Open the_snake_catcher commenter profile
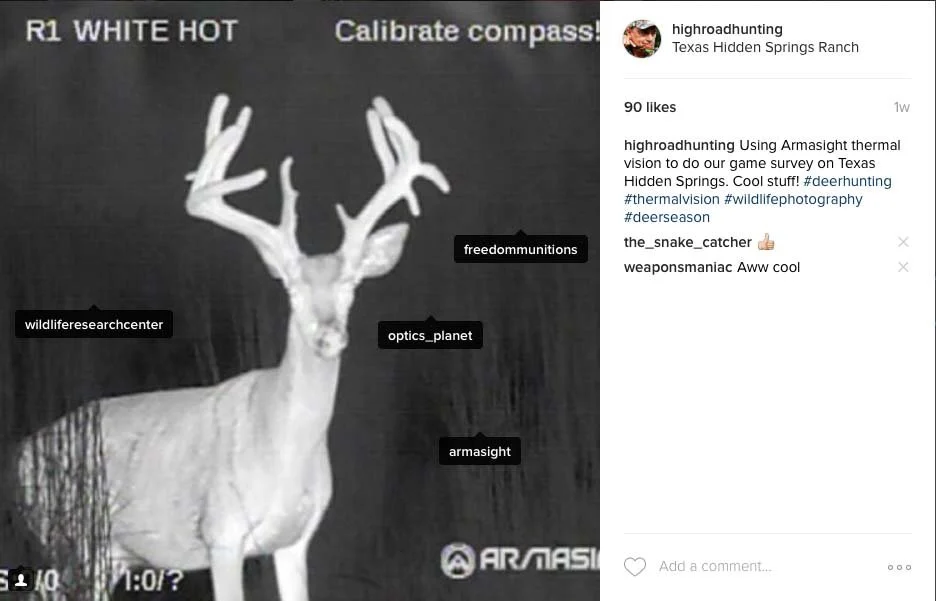This screenshot has height=601, width=936. click(688, 242)
